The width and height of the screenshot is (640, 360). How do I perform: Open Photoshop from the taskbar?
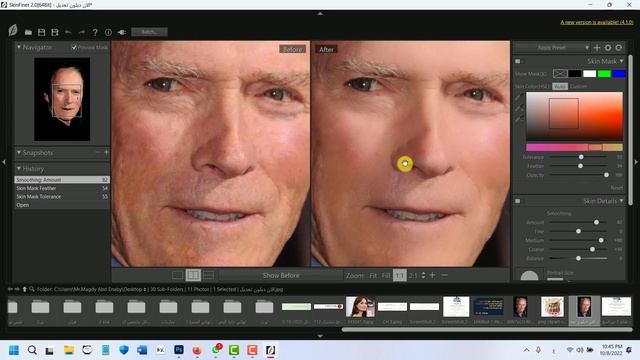[179, 350]
